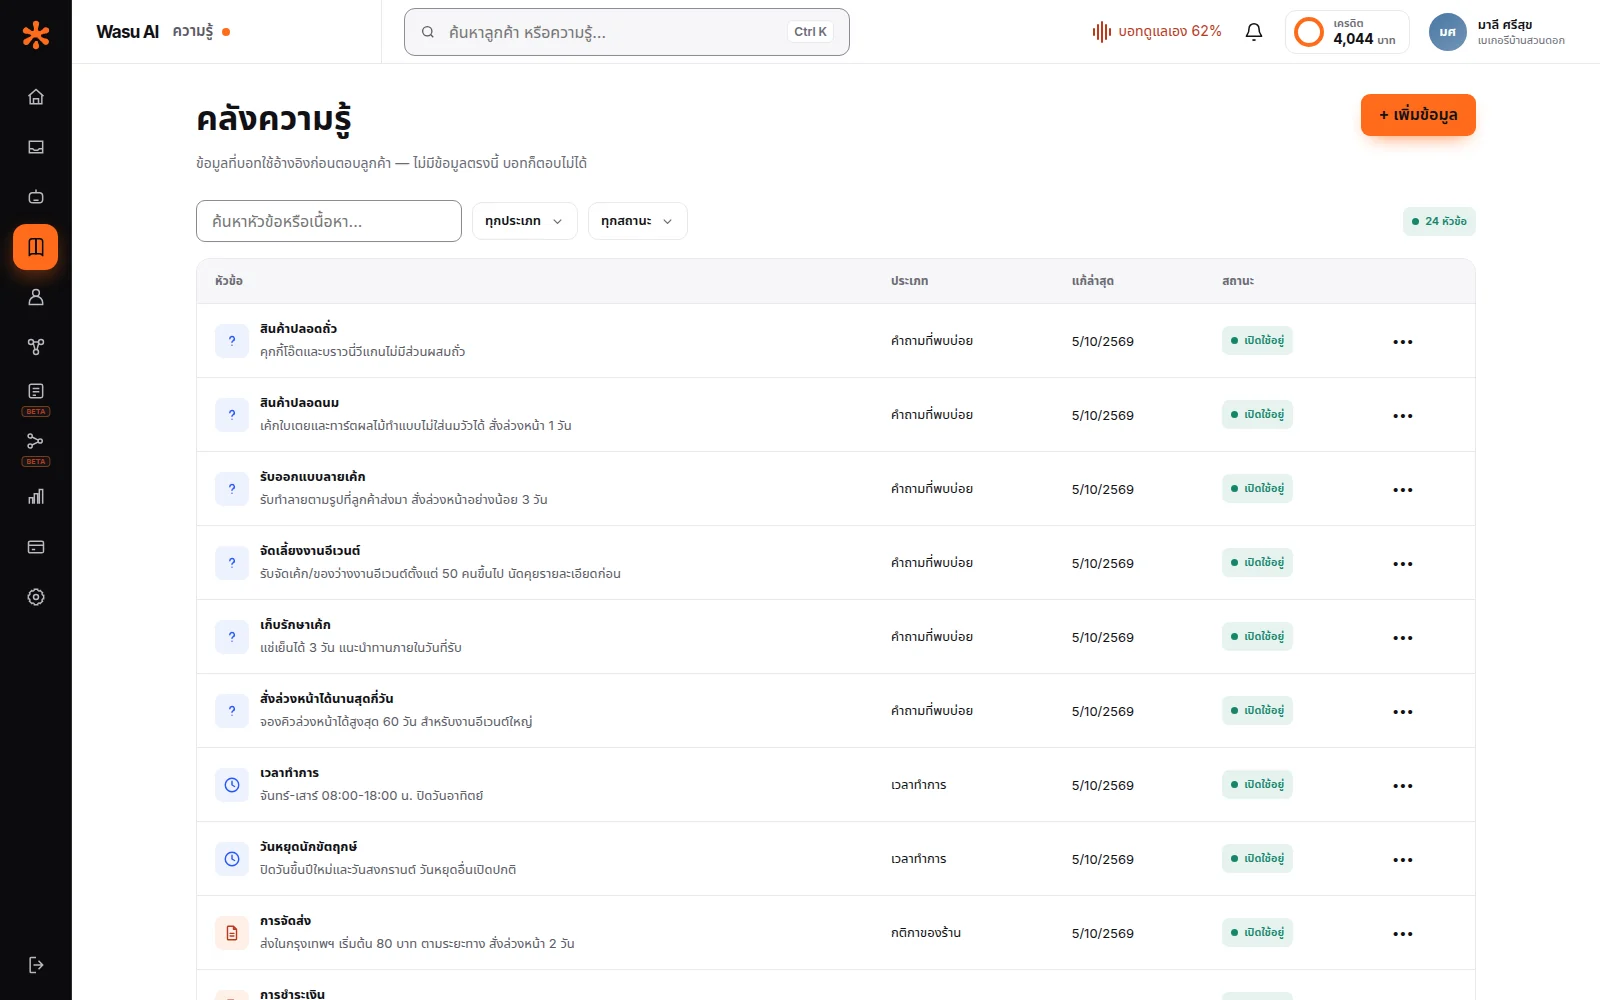
Task: Open the วันหยุดนักขัตฤกษ์ topic
Action: (308, 847)
